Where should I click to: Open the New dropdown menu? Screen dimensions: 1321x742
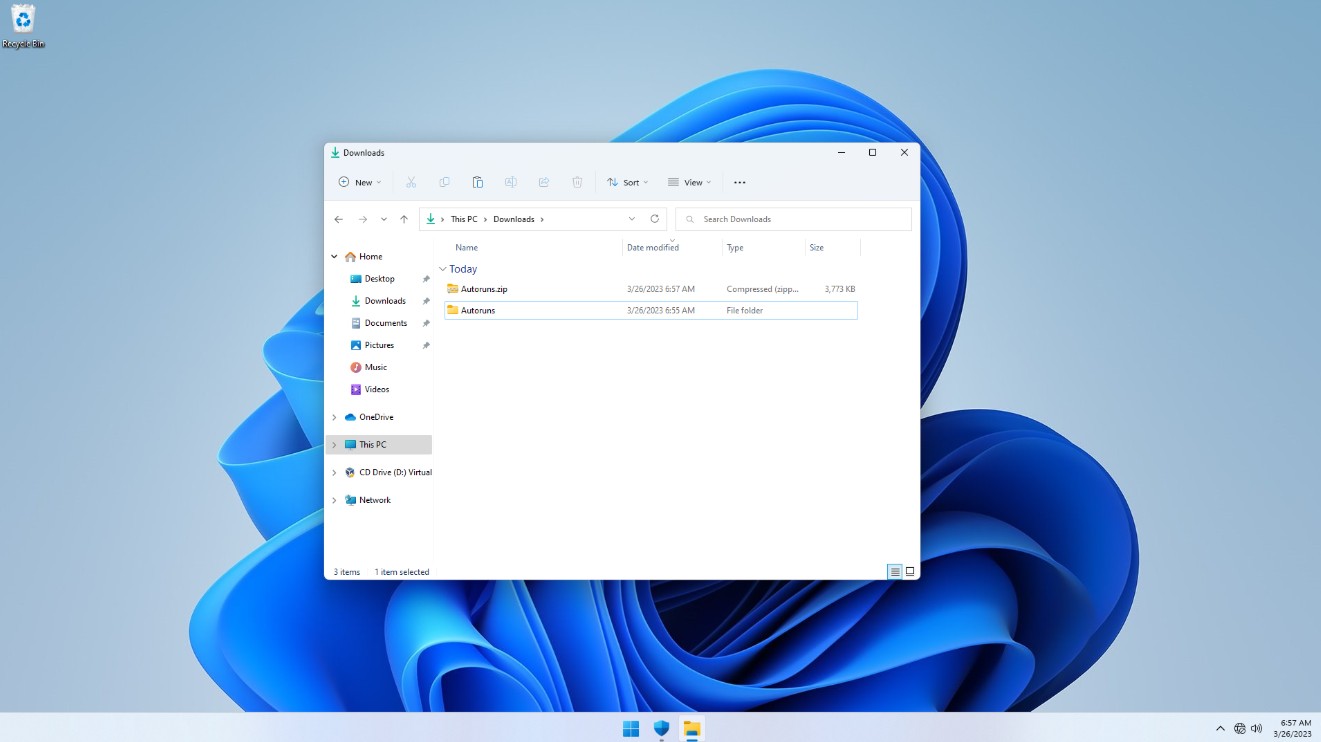(360, 182)
